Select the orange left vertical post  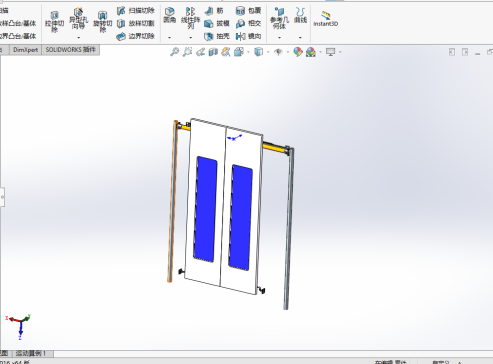pos(172,201)
